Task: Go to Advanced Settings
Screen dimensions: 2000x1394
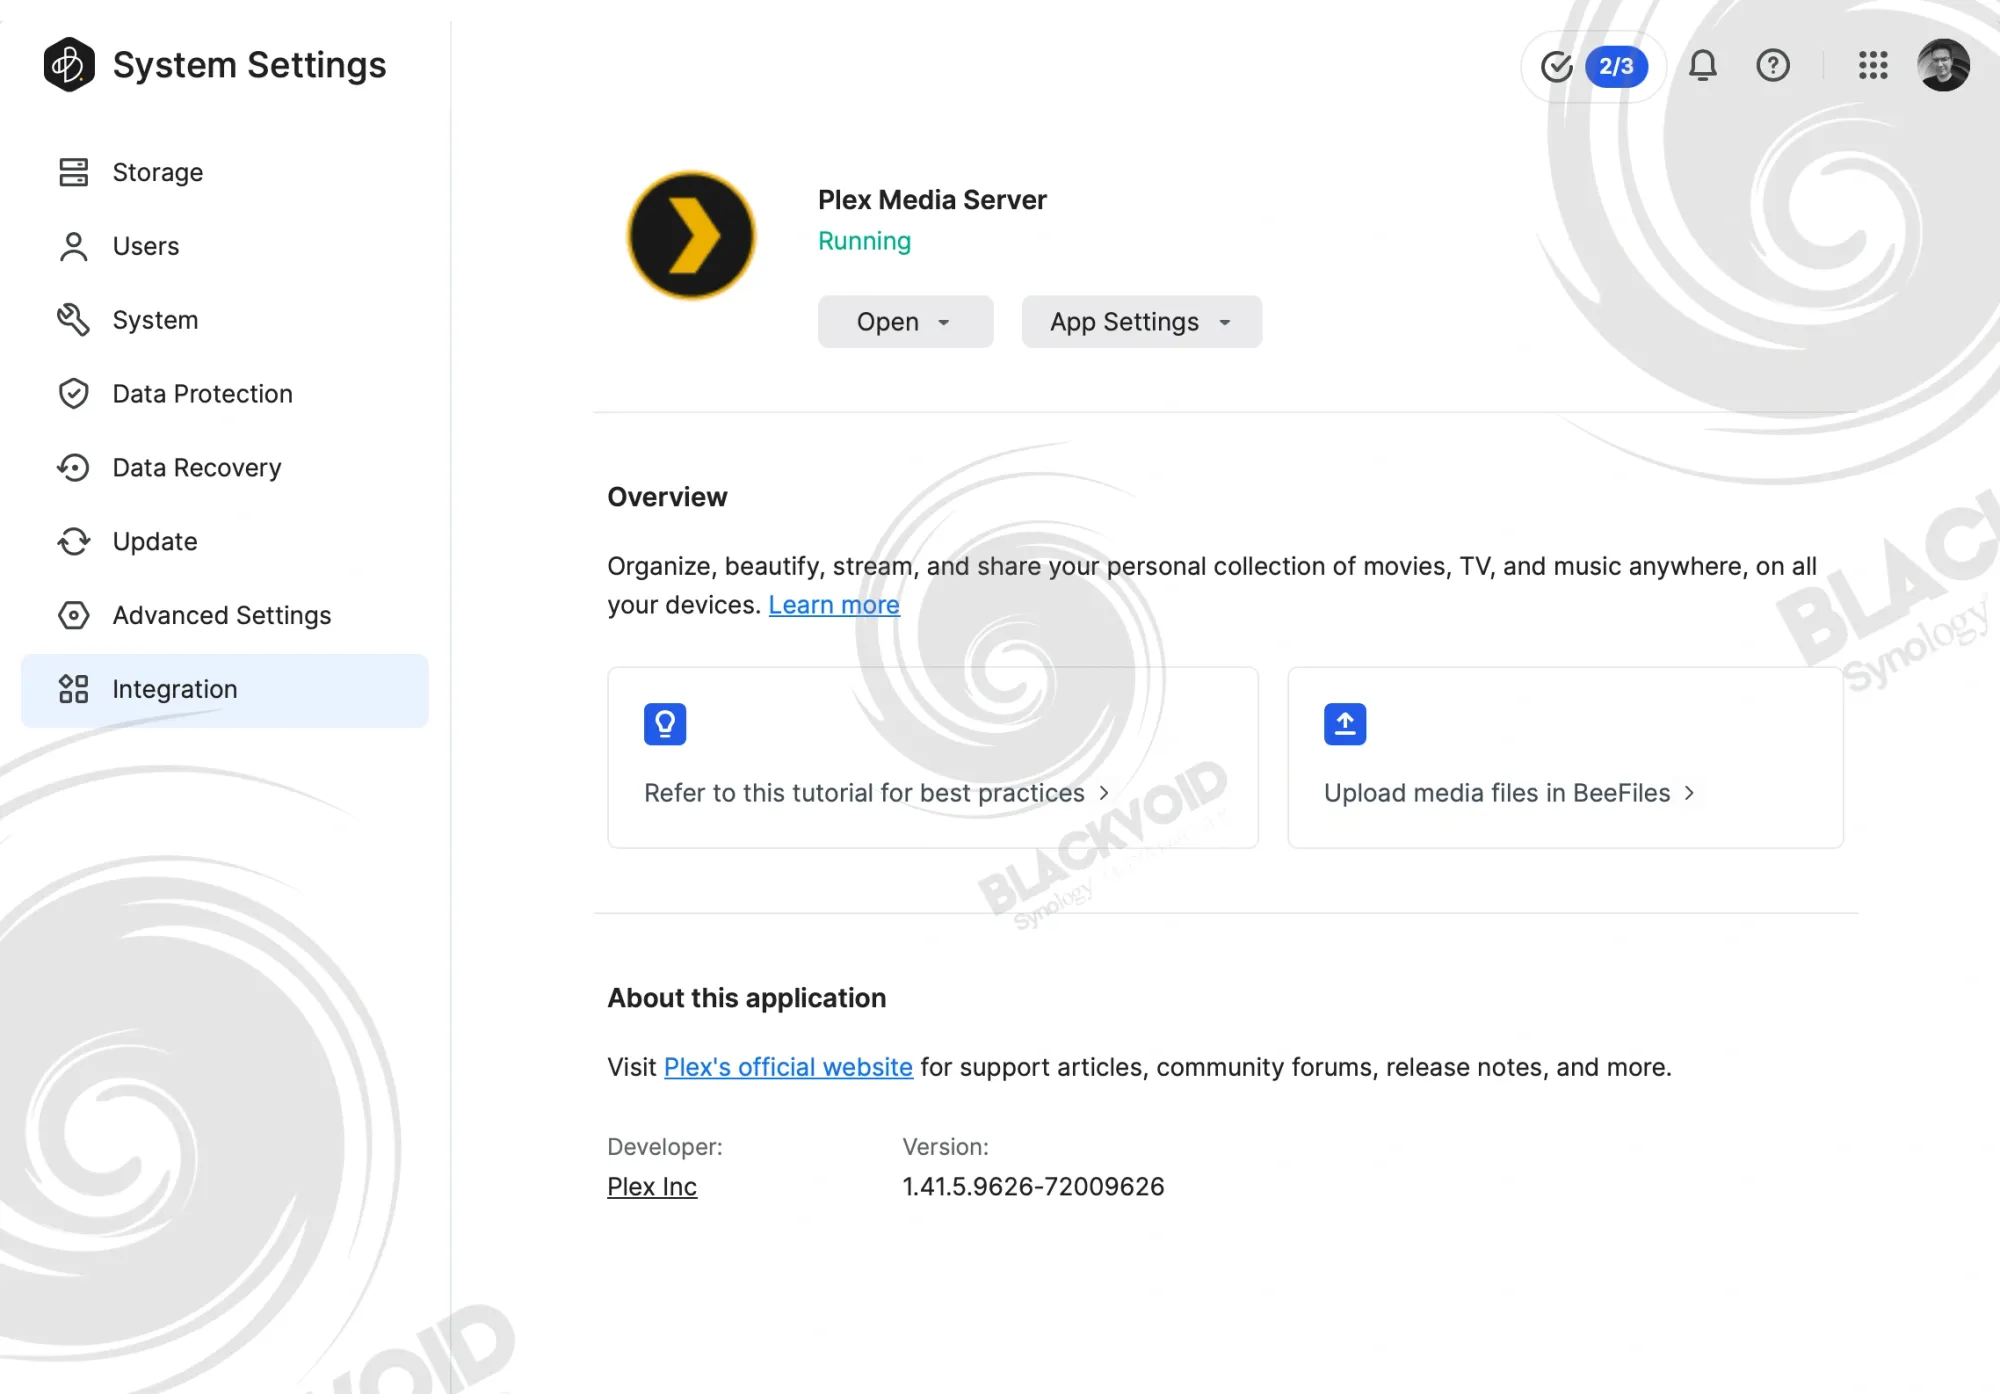Action: tap(225, 615)
